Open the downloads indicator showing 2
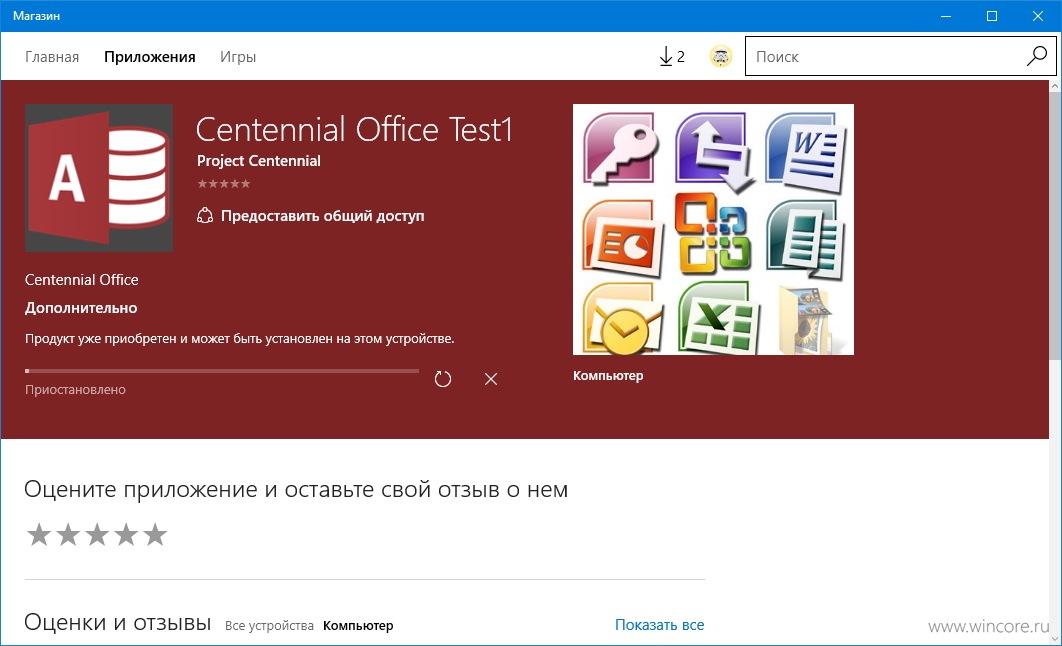 [671, 56]
